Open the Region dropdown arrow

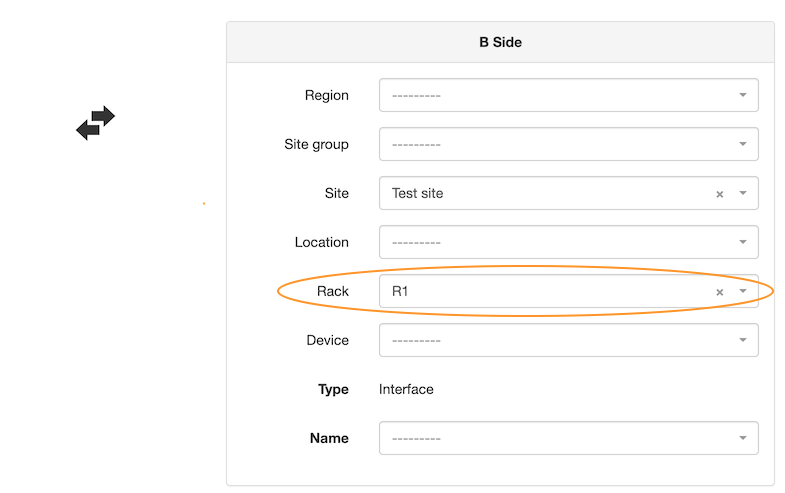pos(743,95)
